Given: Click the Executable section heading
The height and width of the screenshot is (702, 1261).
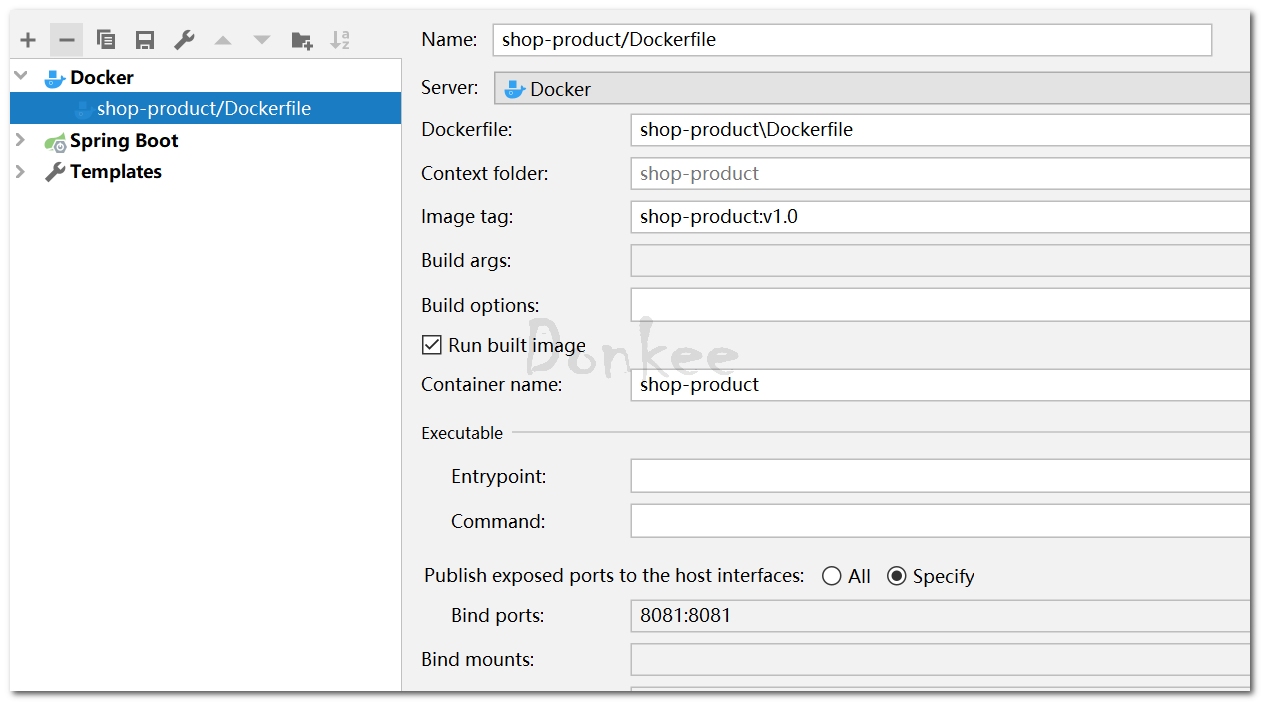Looking at the screenshot, I should click(462, 433).
